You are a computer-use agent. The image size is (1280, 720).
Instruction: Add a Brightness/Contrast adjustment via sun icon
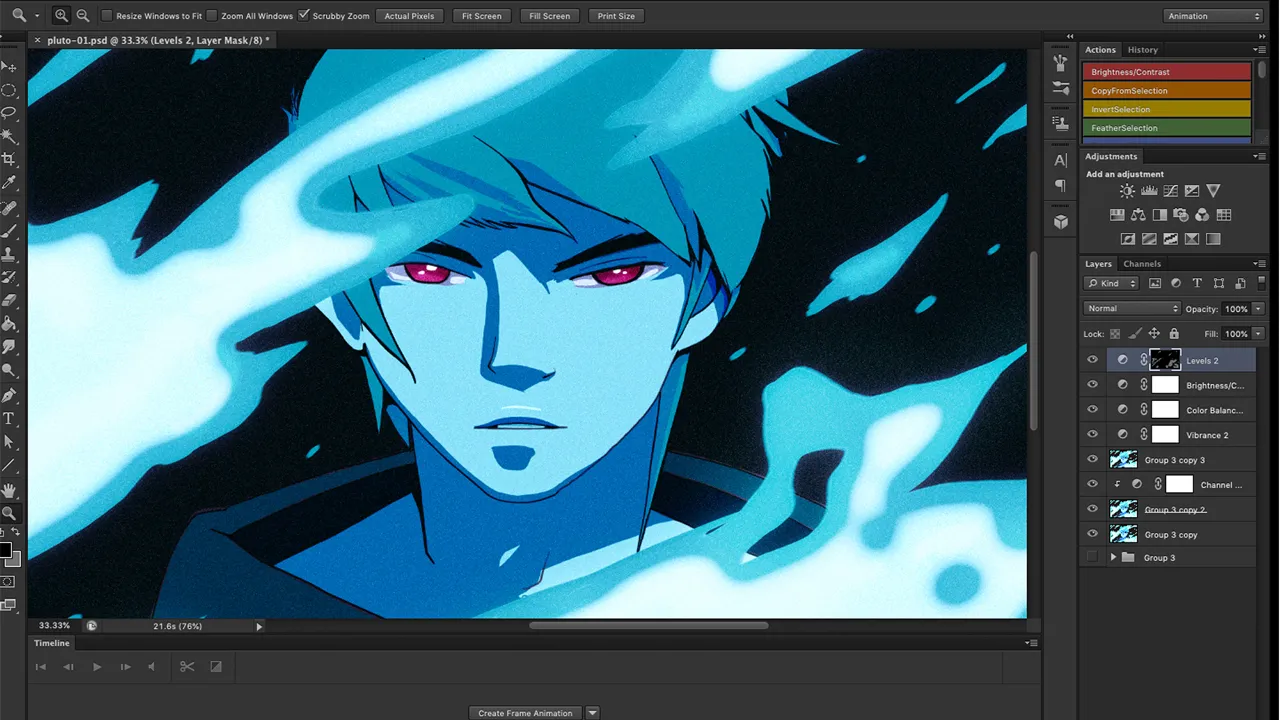click(x=1127, y=191)
